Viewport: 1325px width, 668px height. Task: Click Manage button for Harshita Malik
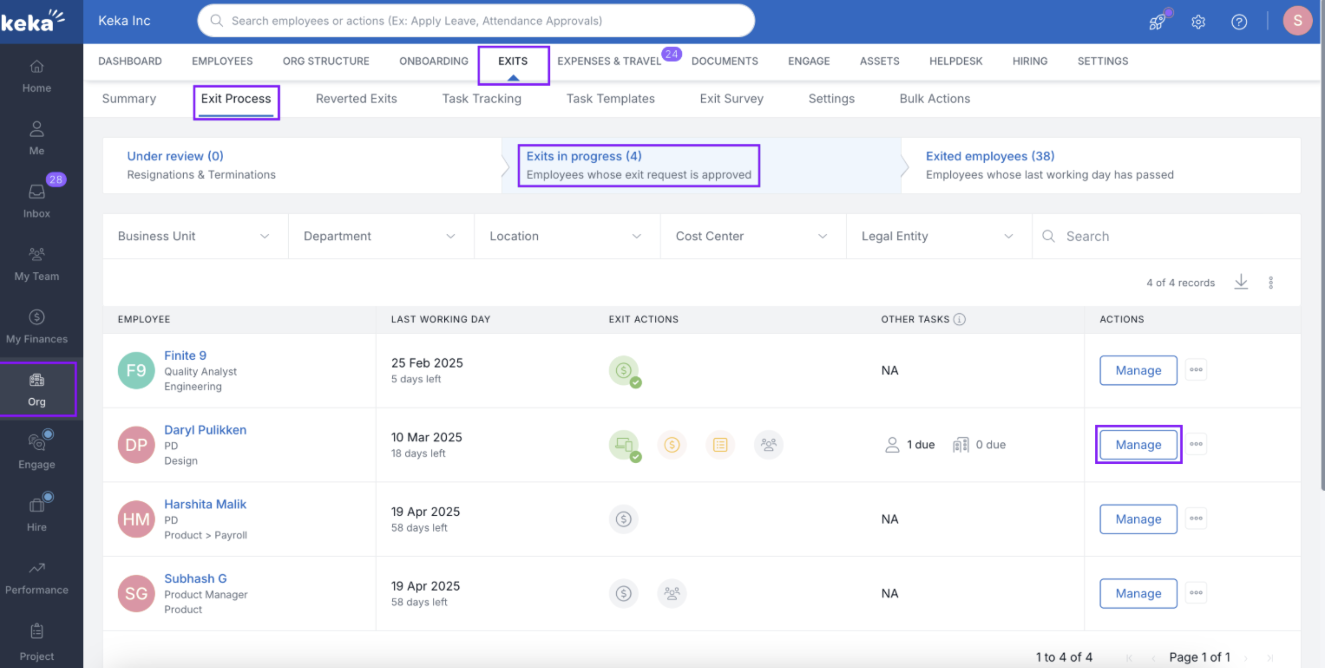pyautogui.click(x=1138, y=519)
